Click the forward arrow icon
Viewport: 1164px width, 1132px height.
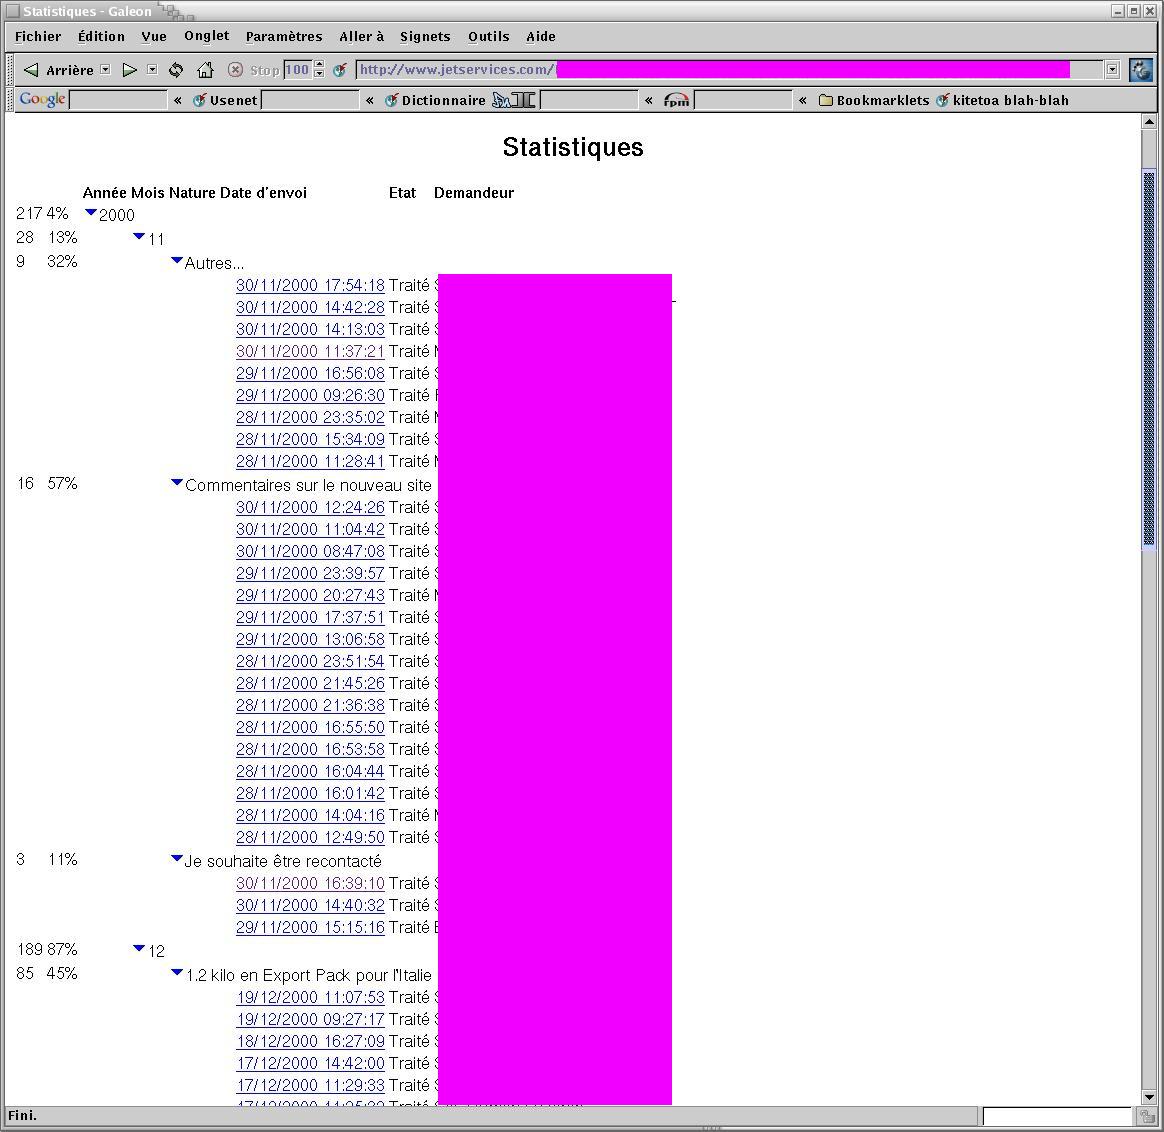(130, 70)
